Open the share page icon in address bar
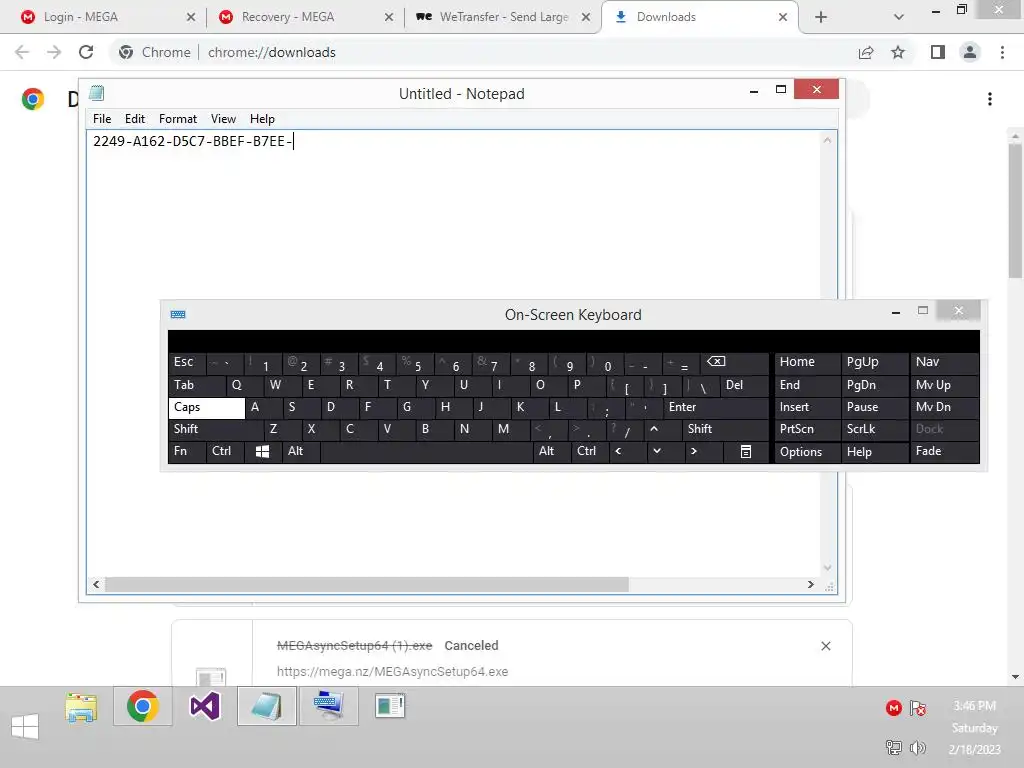Image resolution: width=1024 pixels, height=768 pixels. click(866, 52)
